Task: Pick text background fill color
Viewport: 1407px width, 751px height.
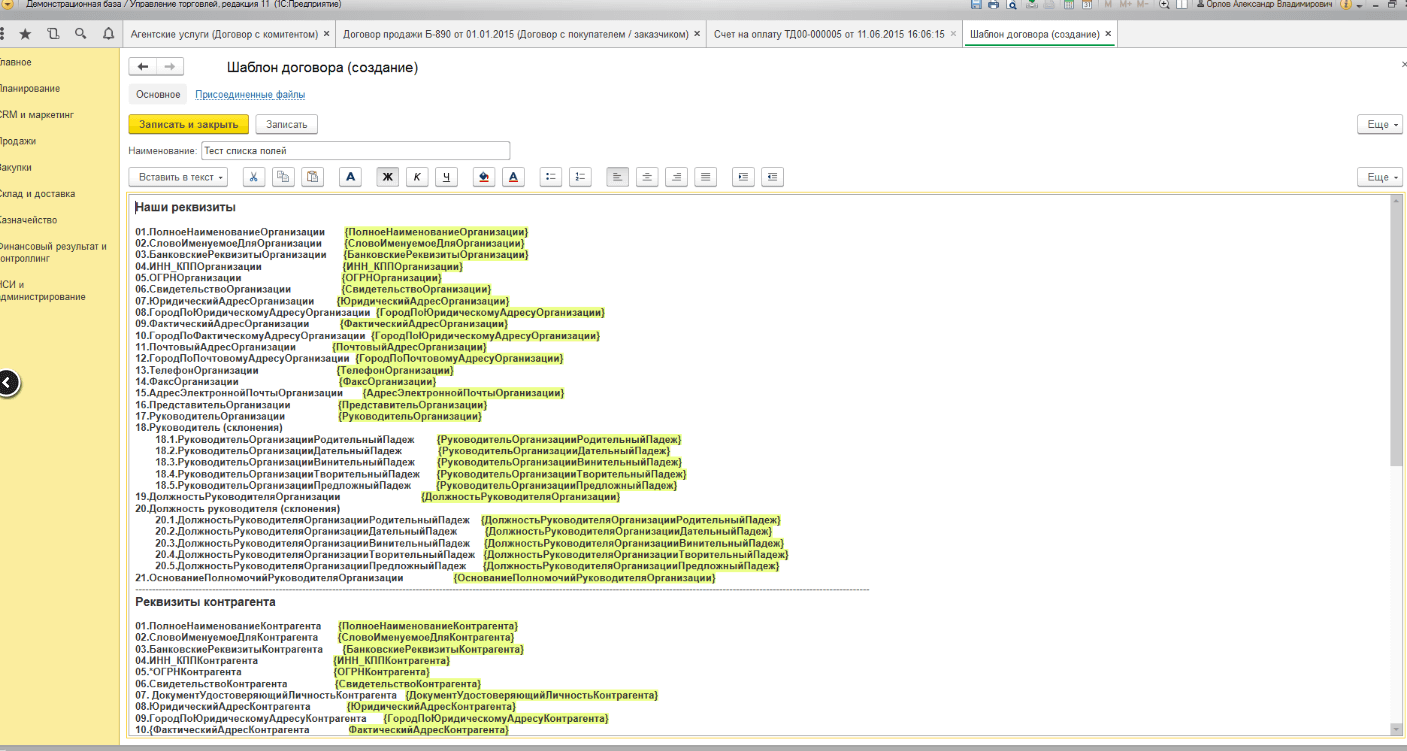Action: tap(485, 177)
